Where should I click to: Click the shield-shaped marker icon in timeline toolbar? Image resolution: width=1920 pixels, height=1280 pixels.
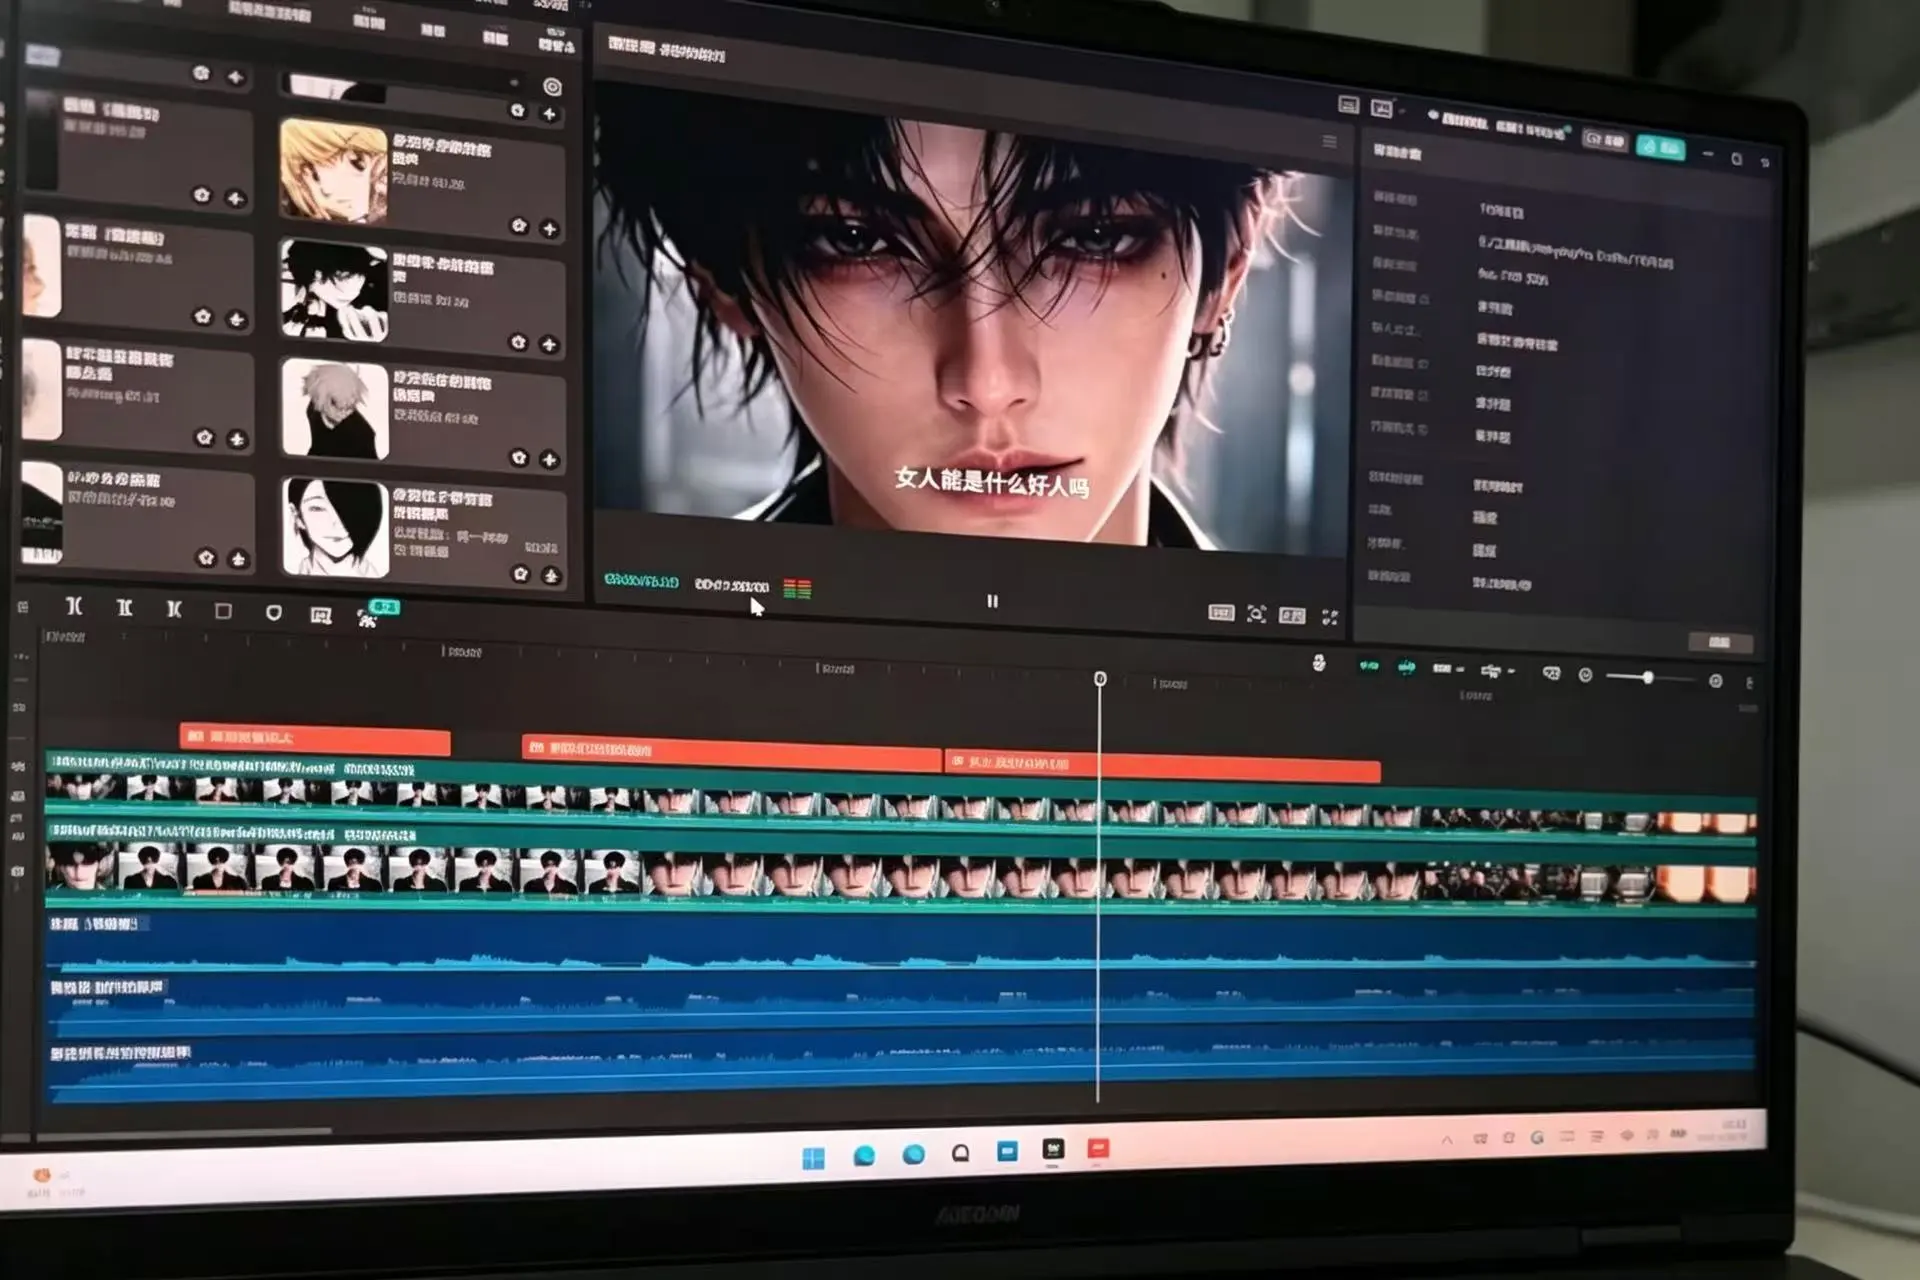click(273, 612)
